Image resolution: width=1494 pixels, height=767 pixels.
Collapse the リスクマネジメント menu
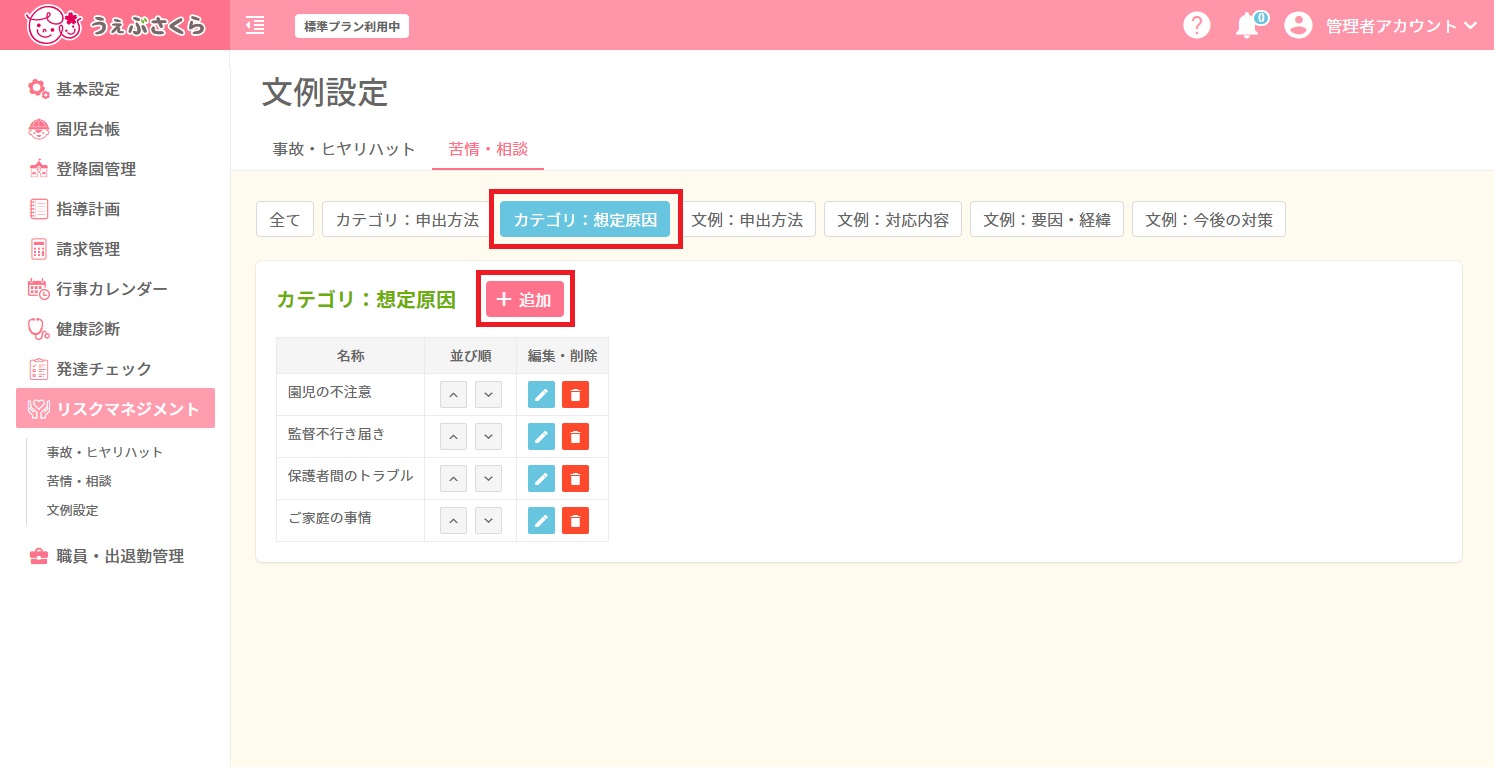[x=115, y=408]
